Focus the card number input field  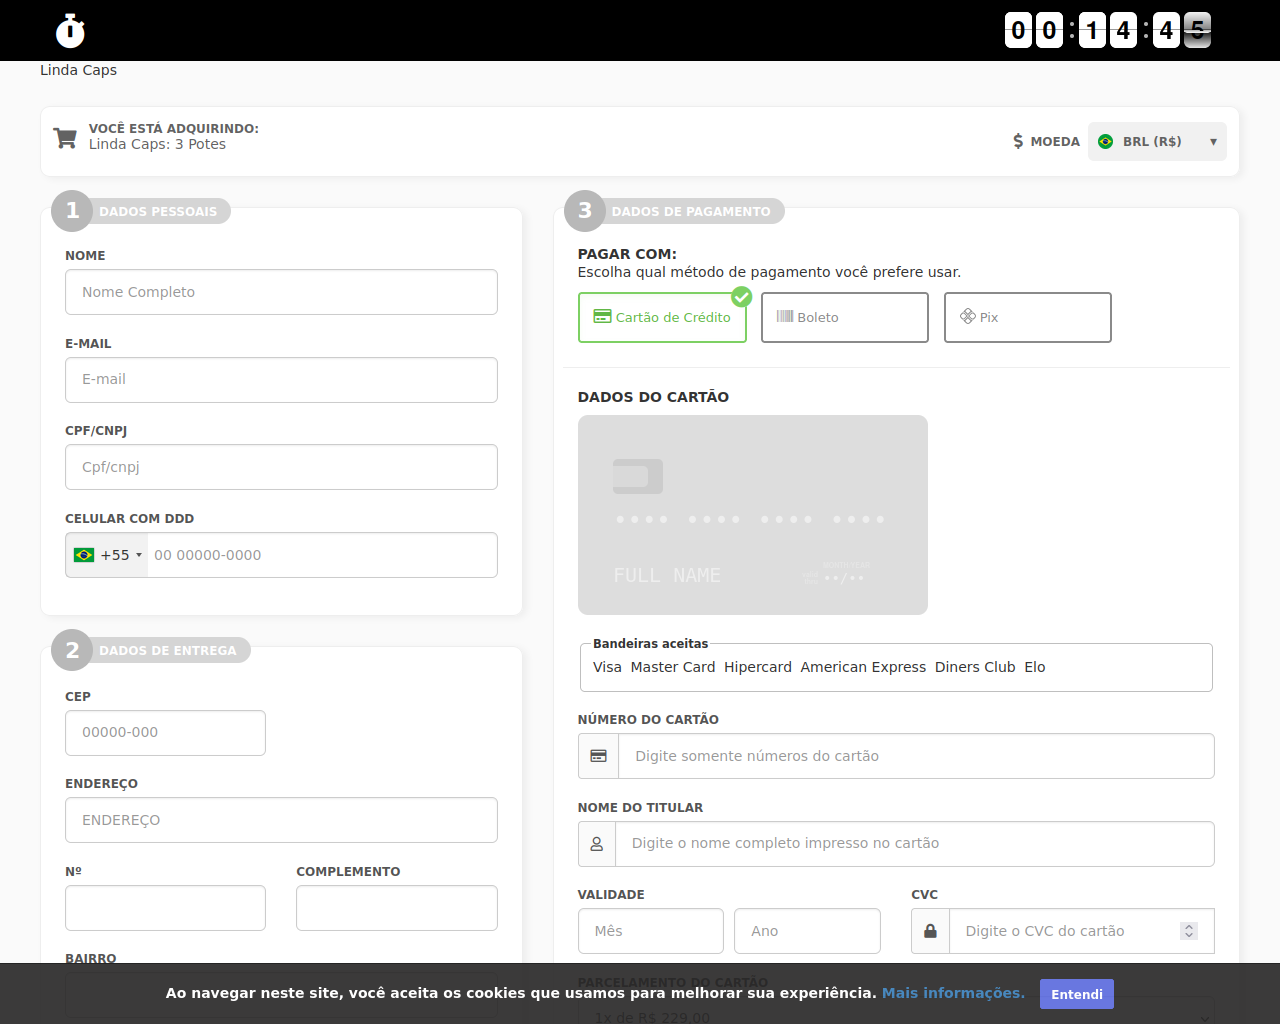tap(916, 756)
